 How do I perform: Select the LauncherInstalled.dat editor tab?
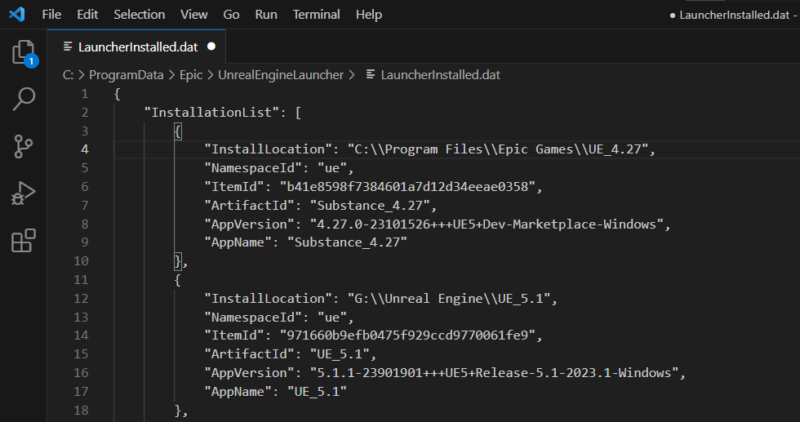pos(137,47)
